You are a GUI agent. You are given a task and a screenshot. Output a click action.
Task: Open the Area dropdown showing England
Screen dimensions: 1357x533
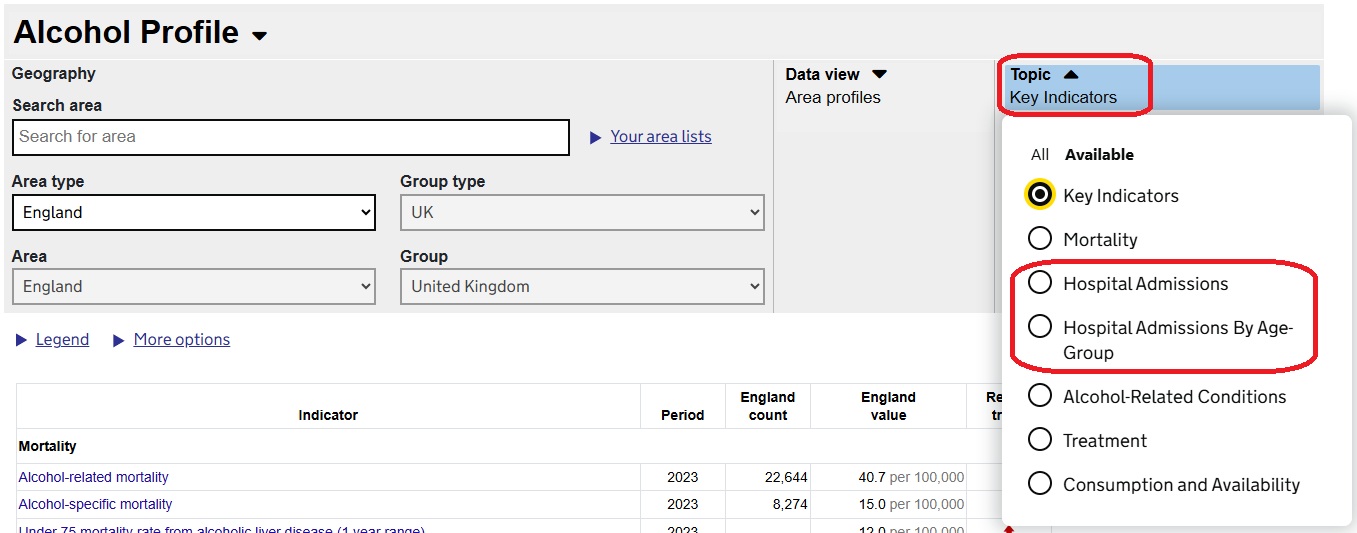point(194,286)
